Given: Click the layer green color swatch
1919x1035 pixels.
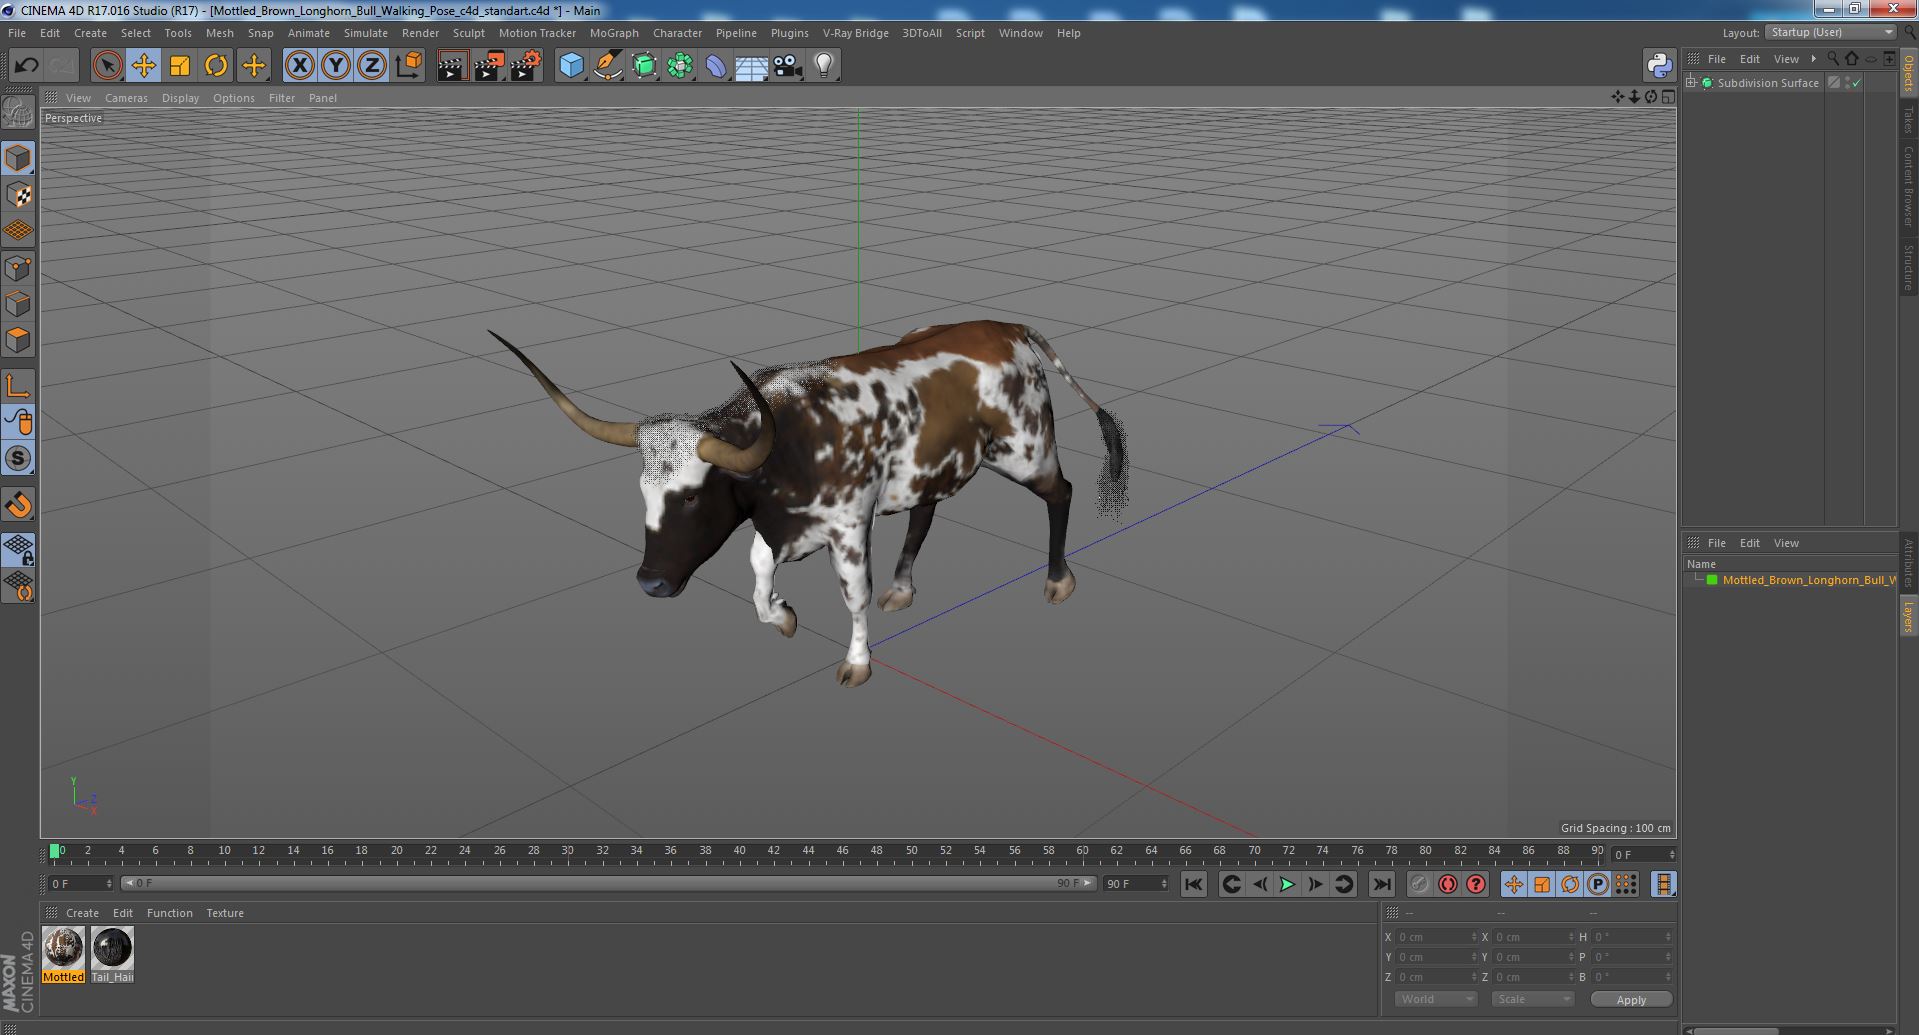Looking at the screenshot, I should click(x=1712, y=580).
